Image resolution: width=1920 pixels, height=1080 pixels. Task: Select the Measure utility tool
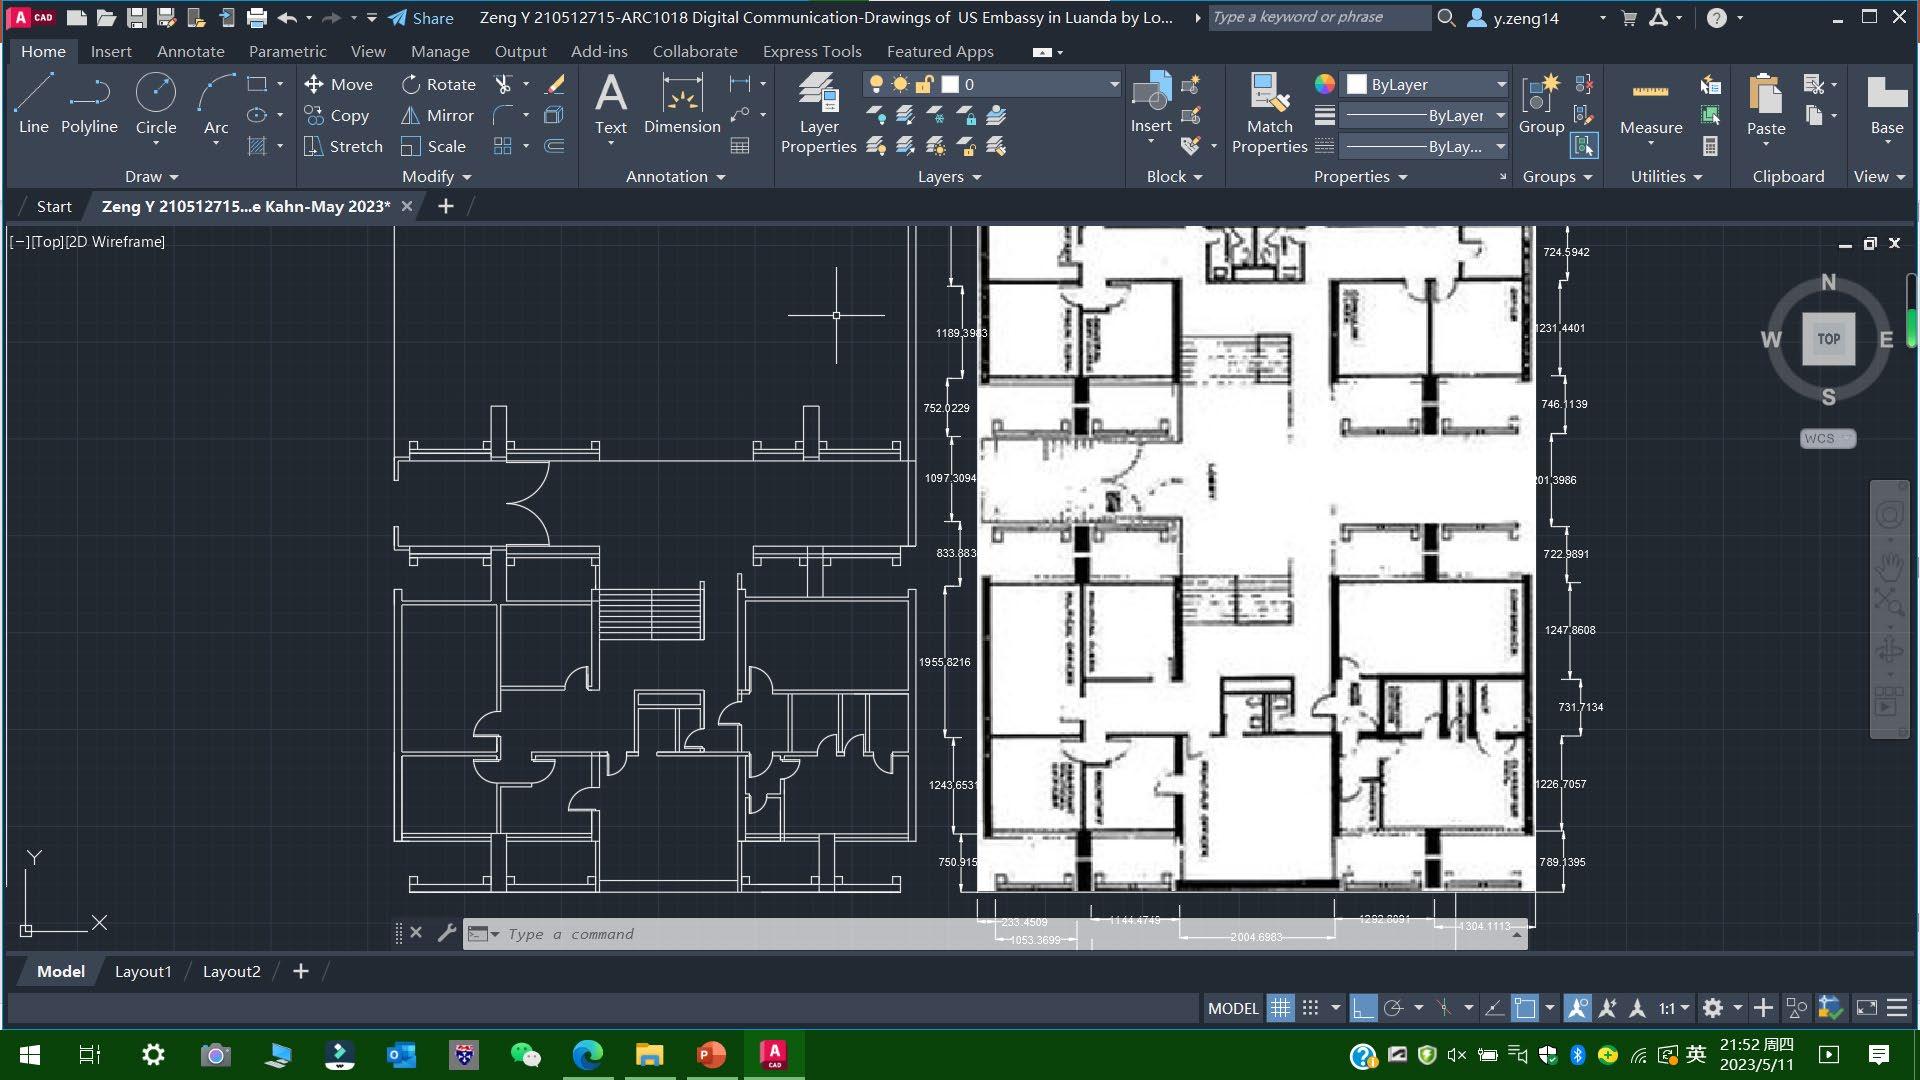tap(1650, 106)
